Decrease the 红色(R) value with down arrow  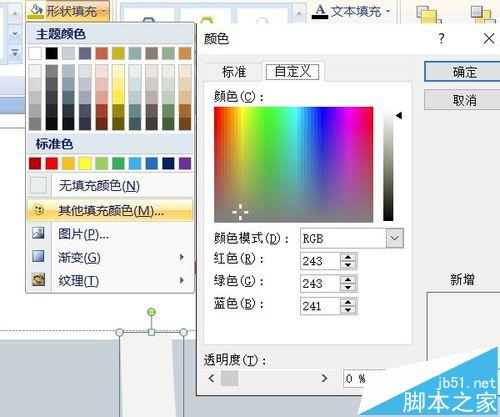[x=348, y=265]
